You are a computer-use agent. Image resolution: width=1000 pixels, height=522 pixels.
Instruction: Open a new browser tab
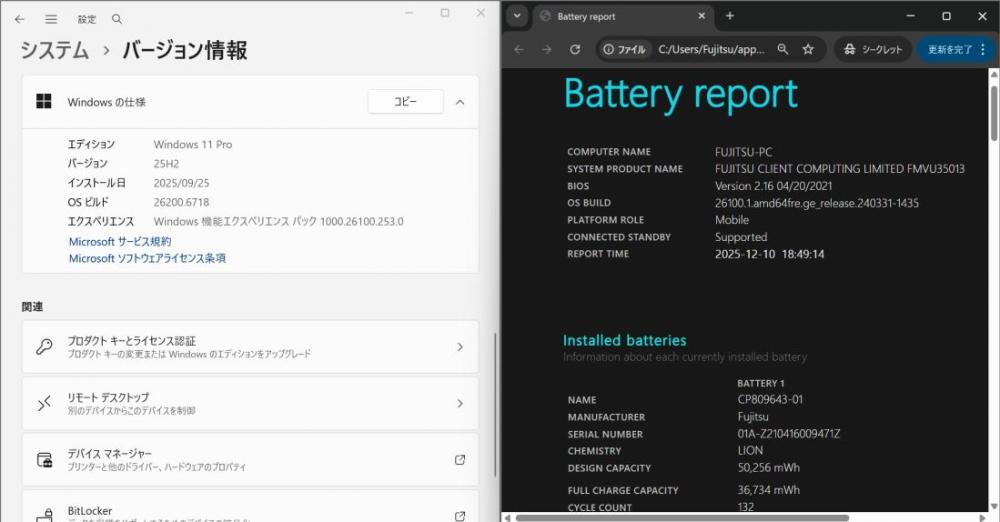click(730, 16)
